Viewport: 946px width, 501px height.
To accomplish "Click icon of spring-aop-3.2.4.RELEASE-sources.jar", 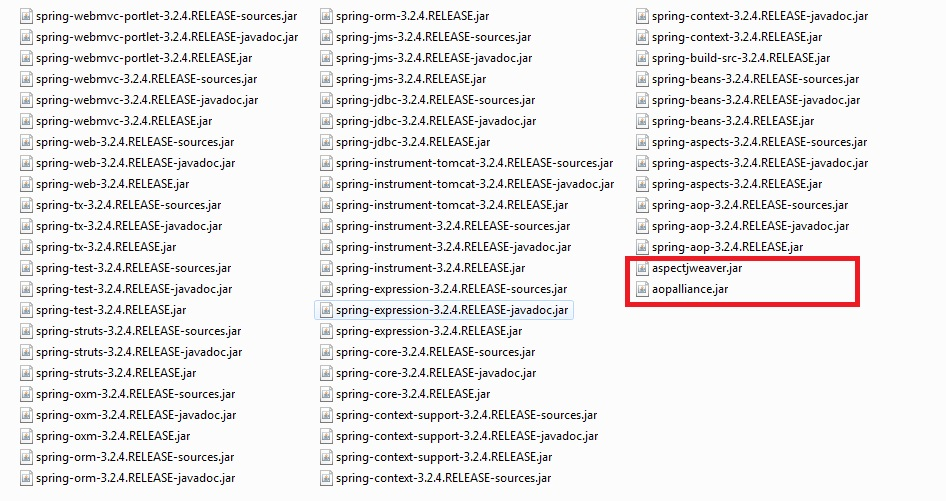I will (642, 205).
